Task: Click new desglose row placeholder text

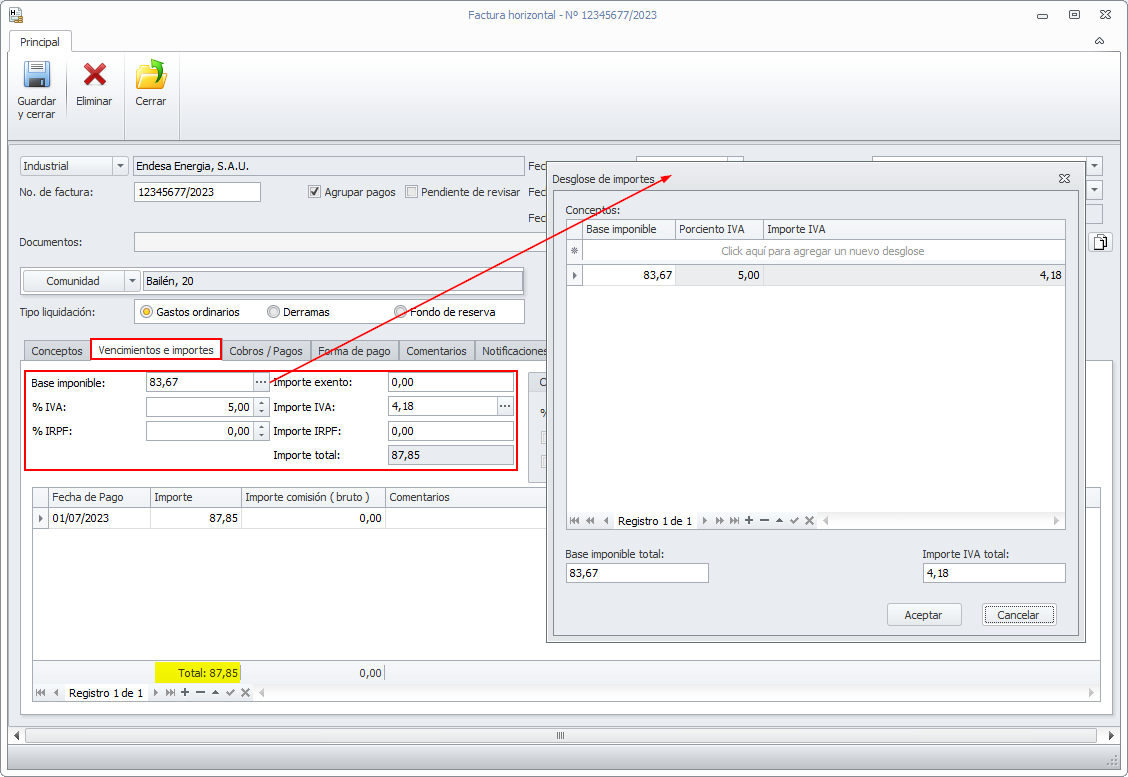Action: pyautogui.click(x=822, y=251)
